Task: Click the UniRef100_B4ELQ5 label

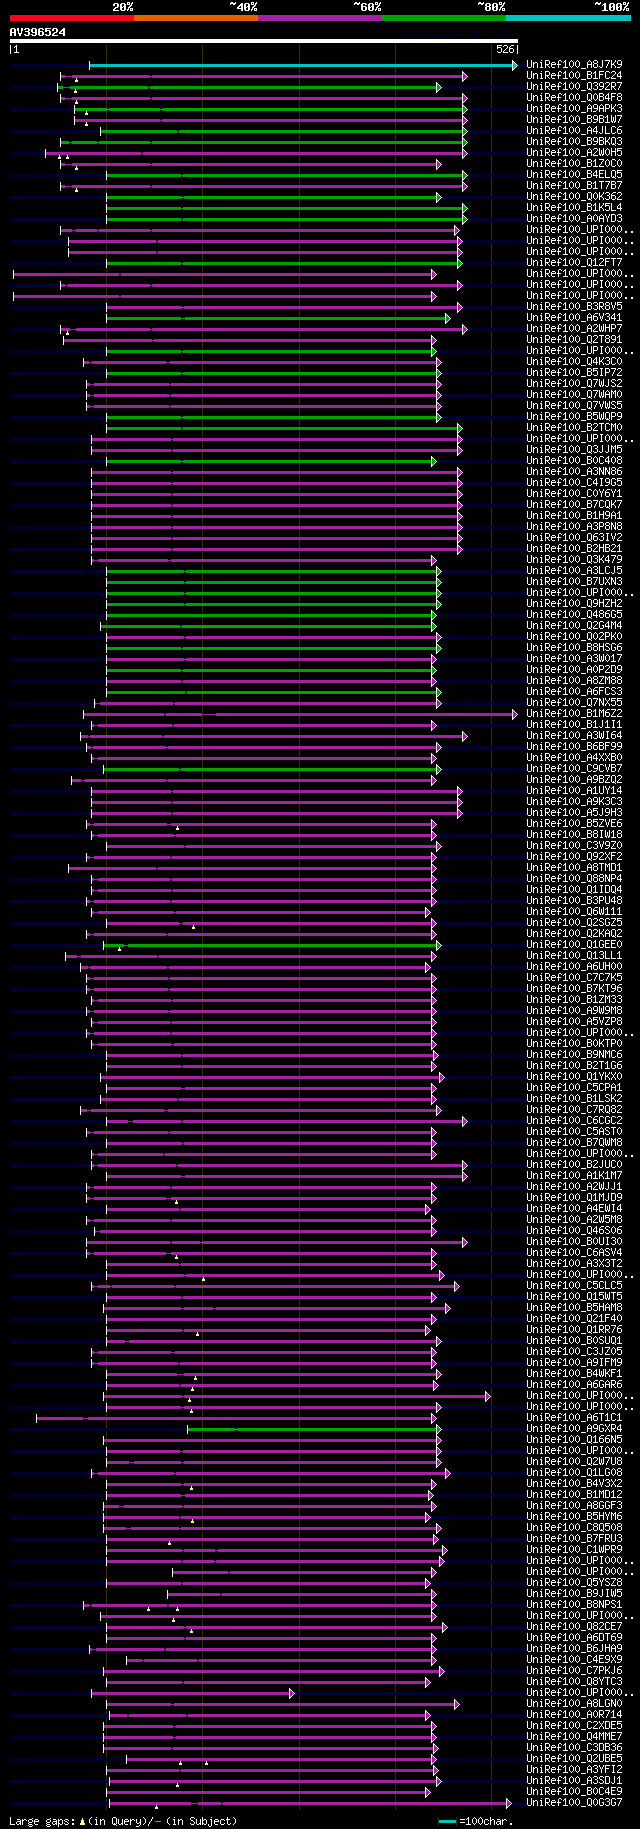Action: pos(574,175)
